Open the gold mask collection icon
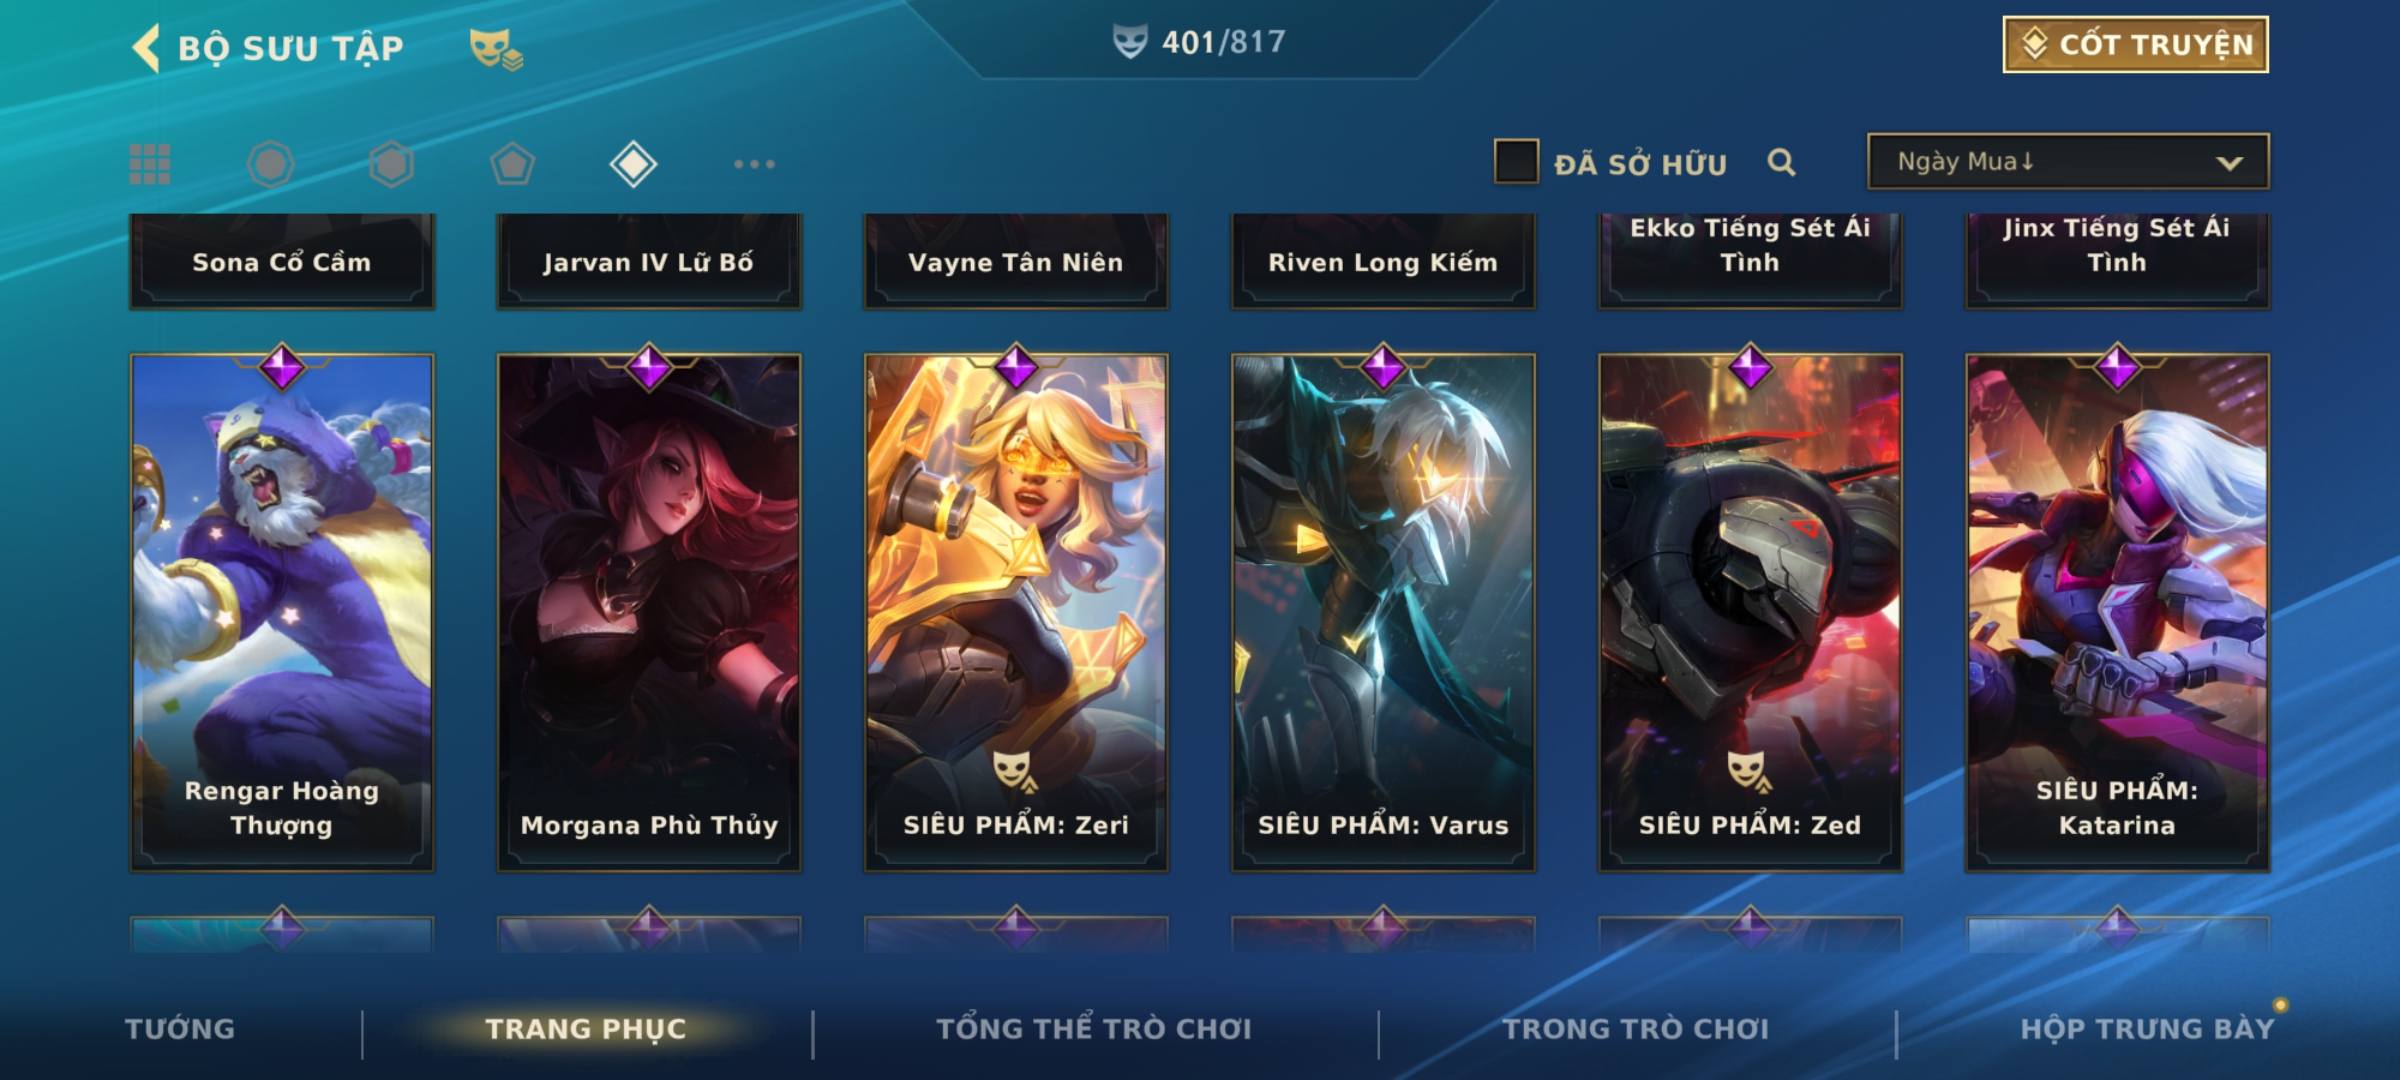Image resolution: width=2400 pixels, height=1080 pixels. tap(496, 48)
